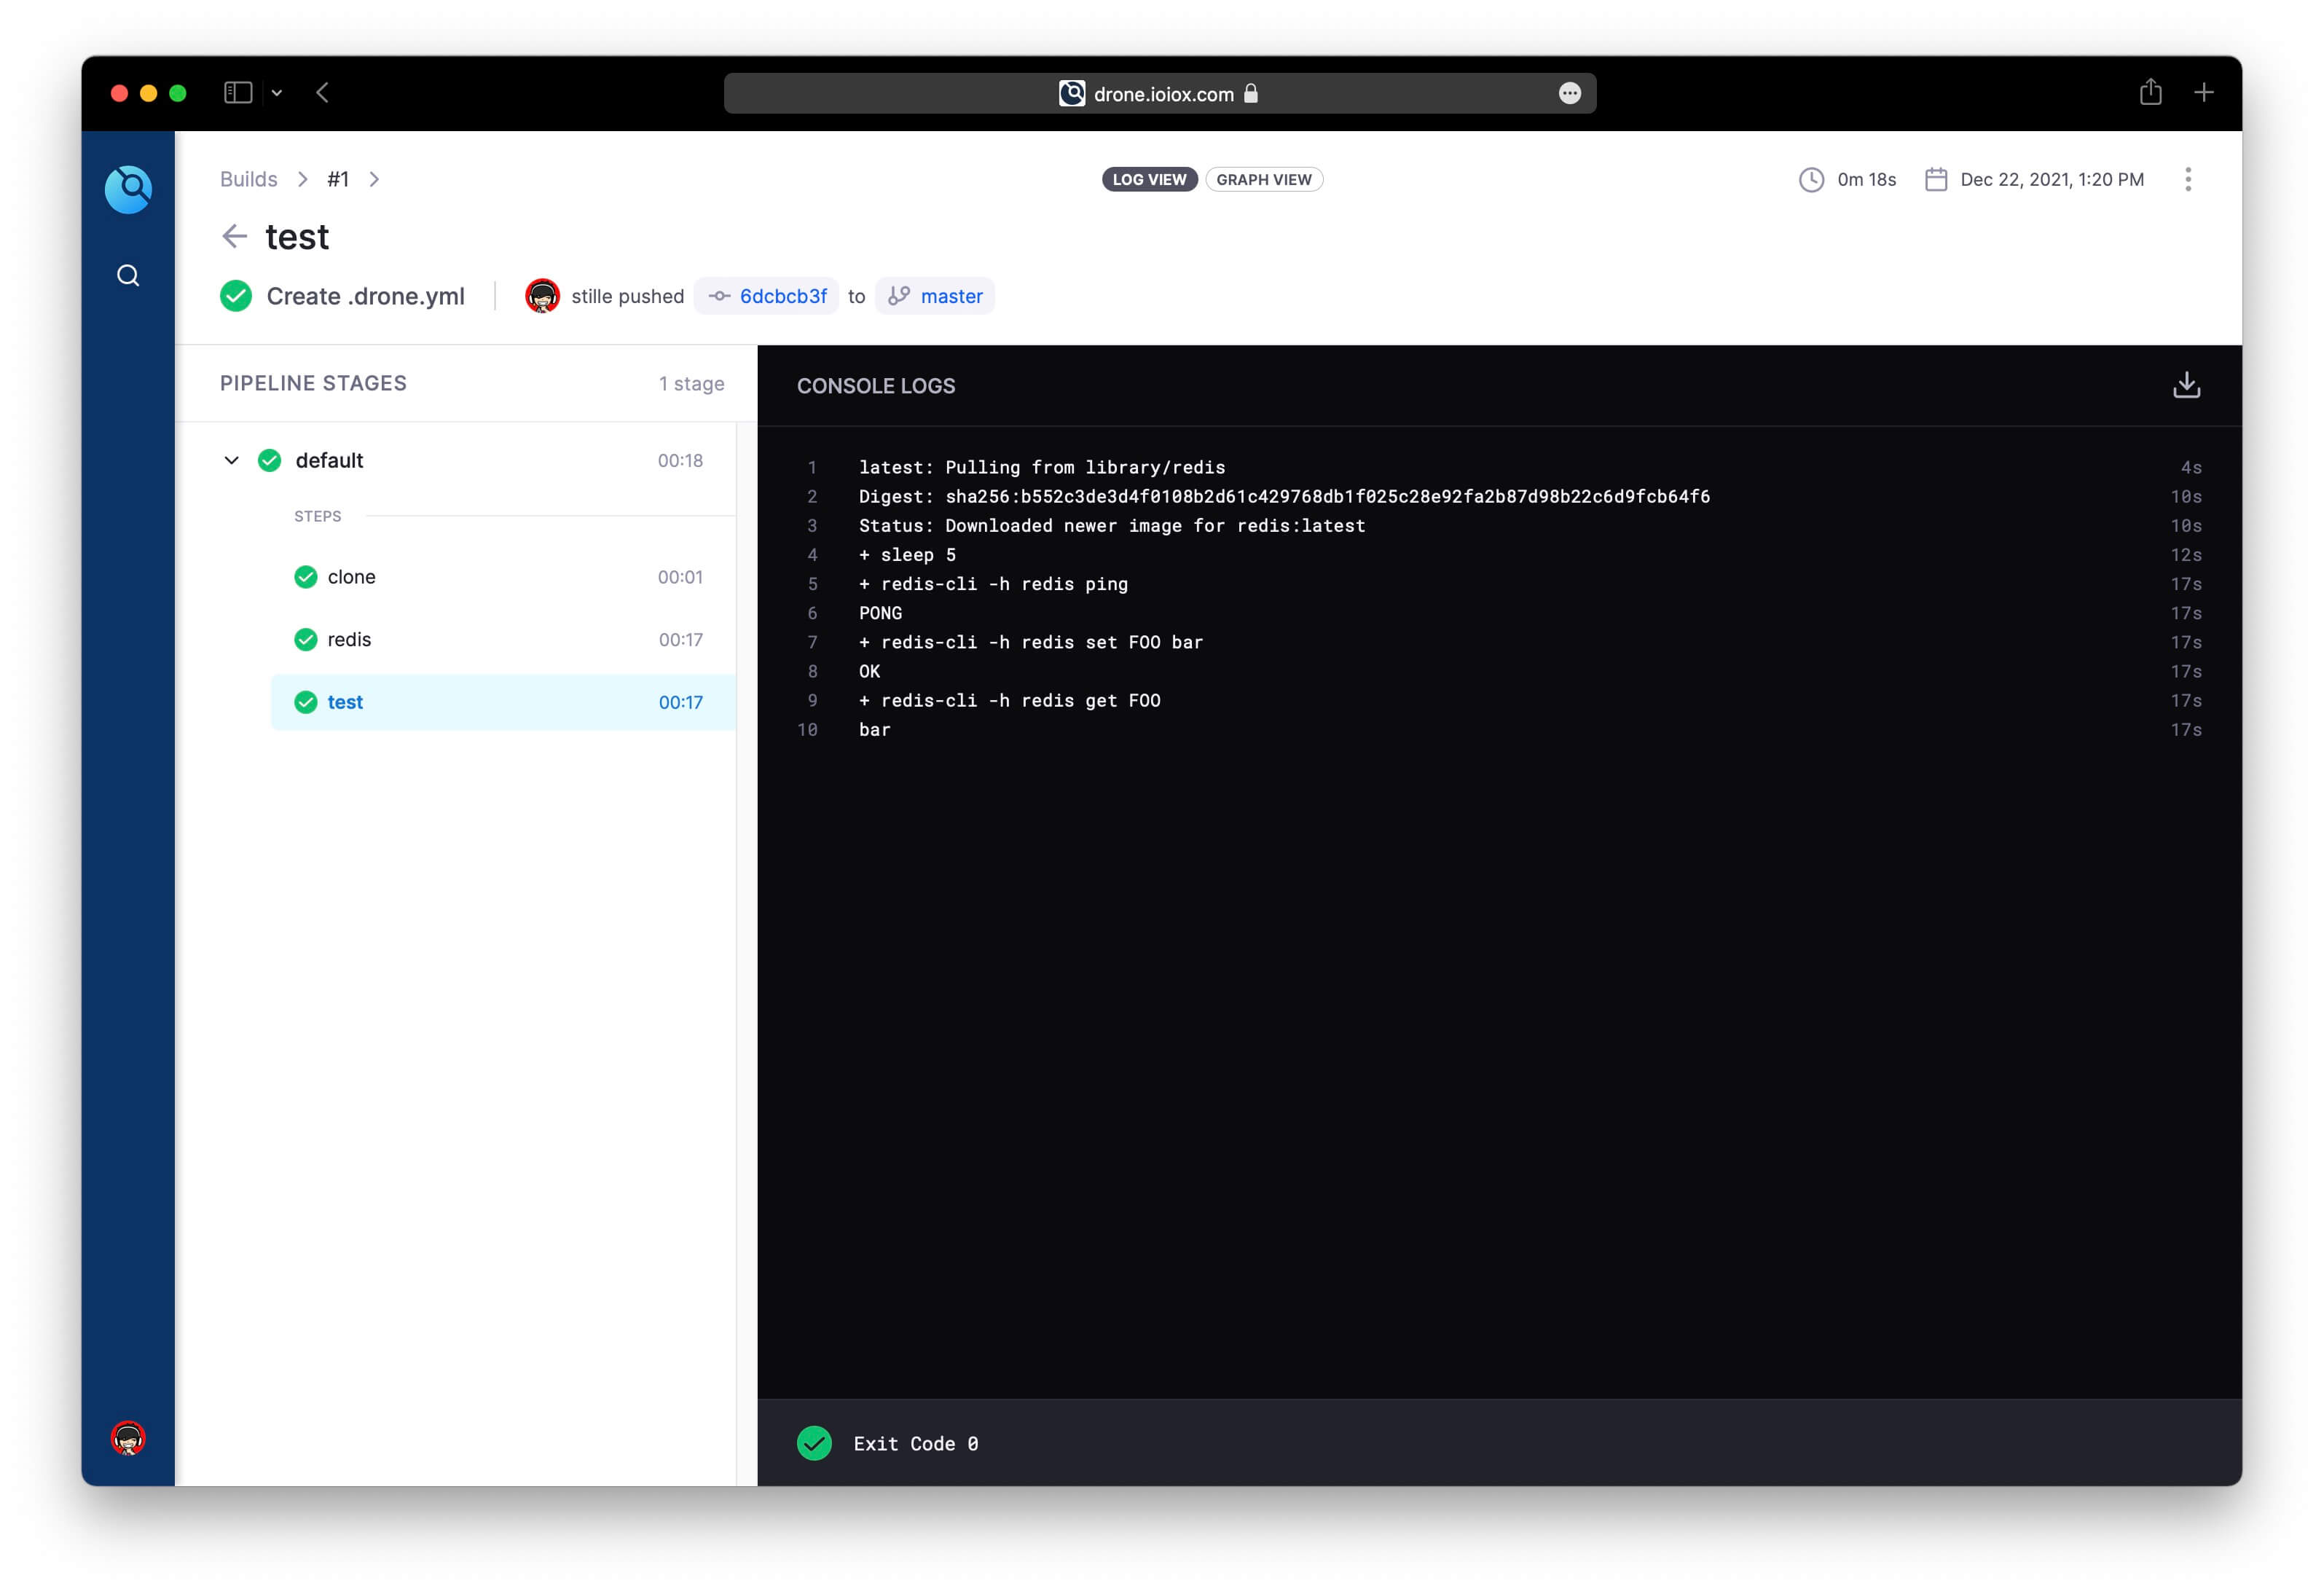Go back using the arrow beside test
The height and width of the screenshot is (1594, 2324).
point(234,237)
